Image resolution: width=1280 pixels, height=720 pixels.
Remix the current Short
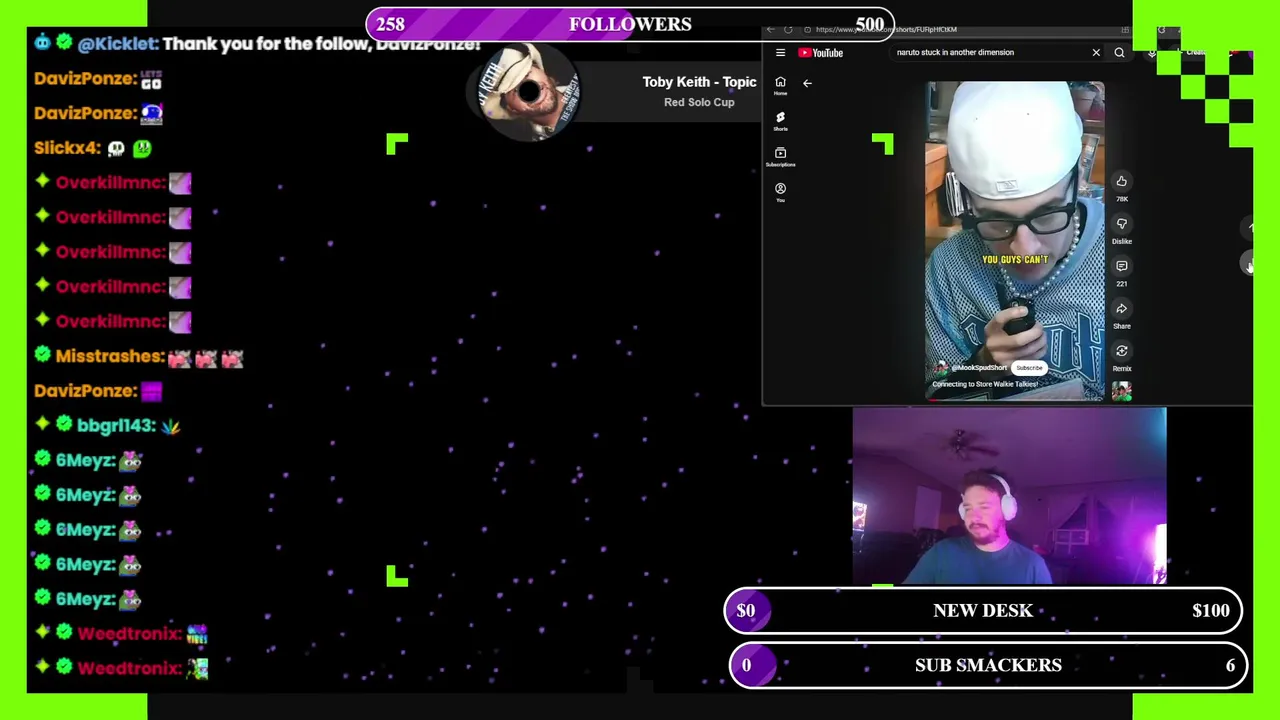tap(1121, 352)
